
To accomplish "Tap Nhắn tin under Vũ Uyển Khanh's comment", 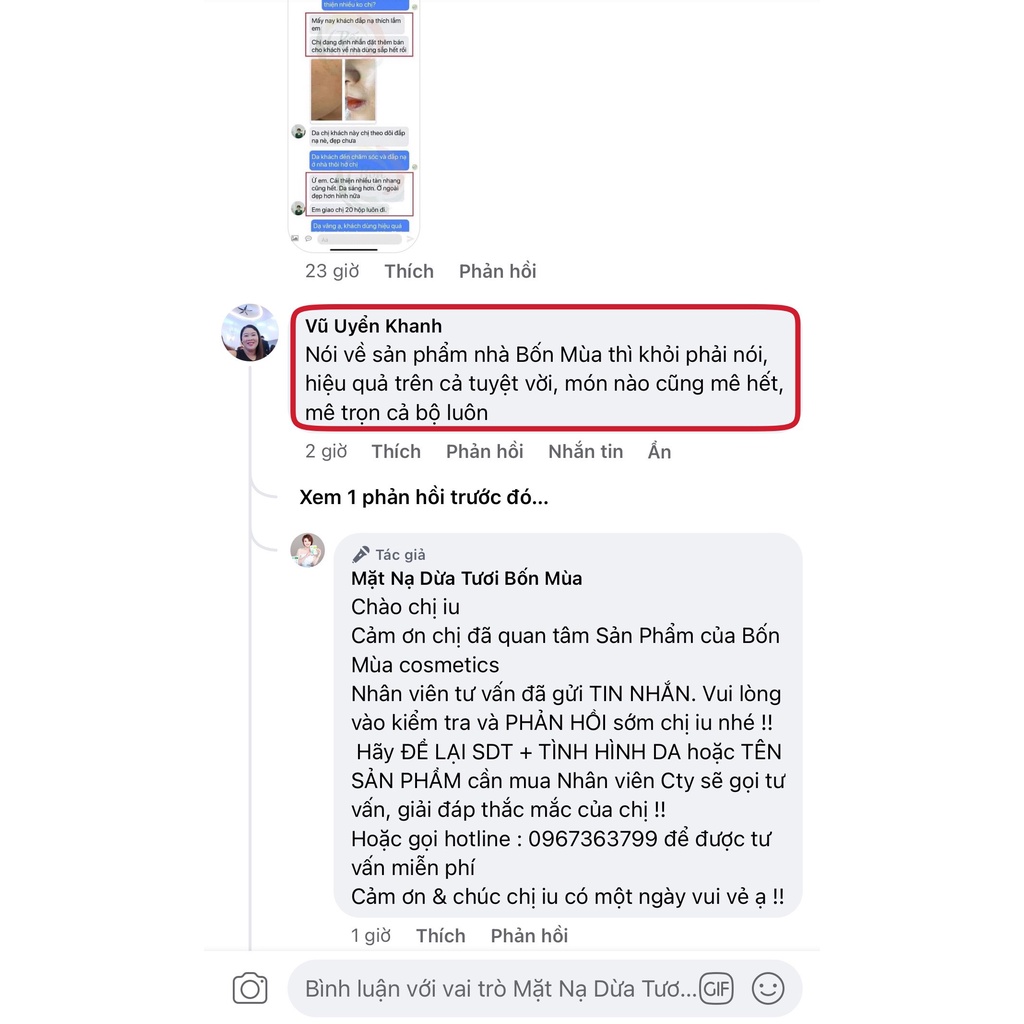I will pyautogui.click(x=586, y=451).
